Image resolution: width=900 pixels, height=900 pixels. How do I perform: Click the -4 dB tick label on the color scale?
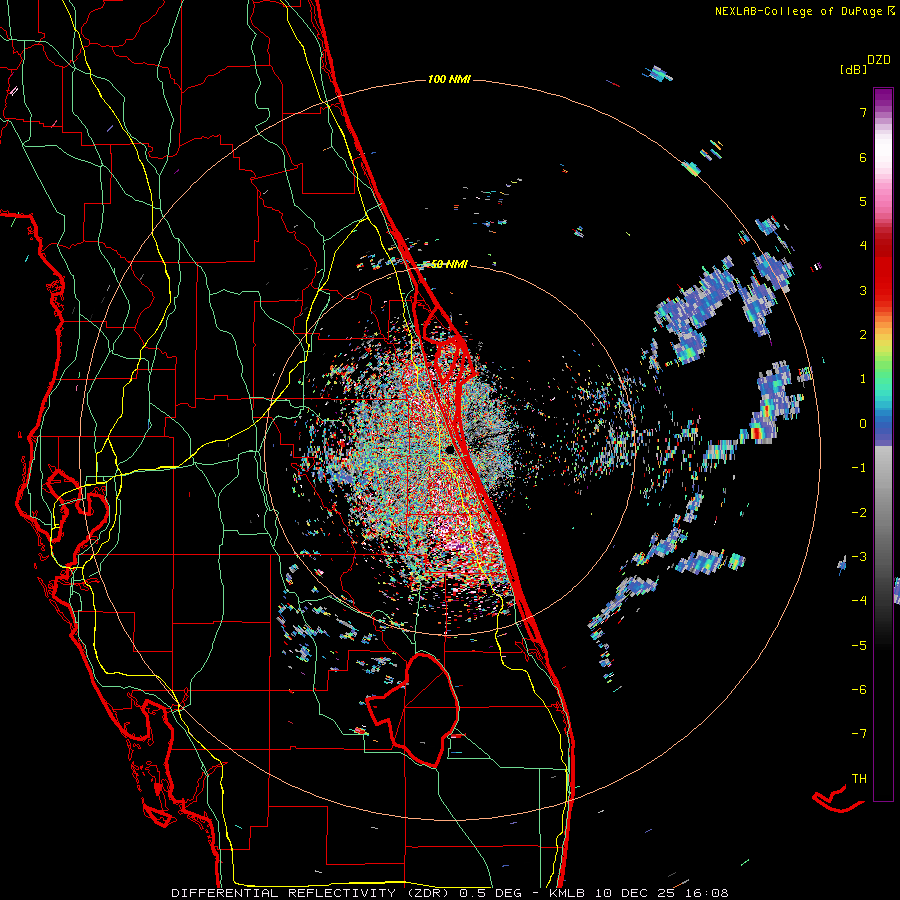859,601
